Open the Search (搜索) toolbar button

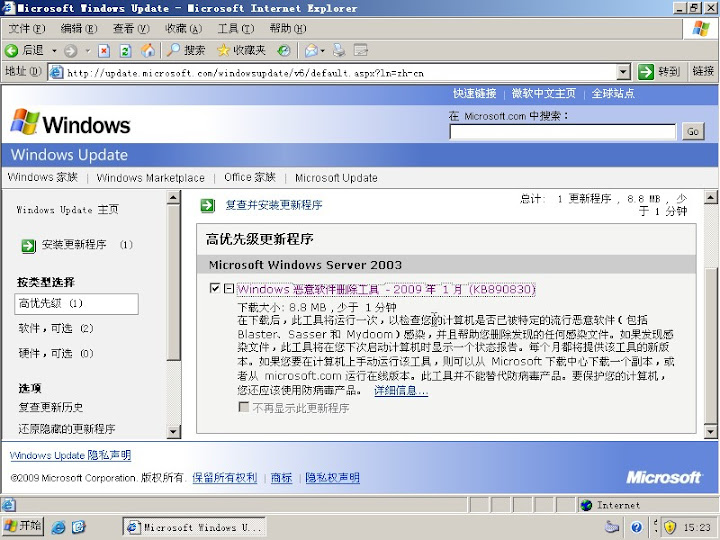click(x=186, y=51)
